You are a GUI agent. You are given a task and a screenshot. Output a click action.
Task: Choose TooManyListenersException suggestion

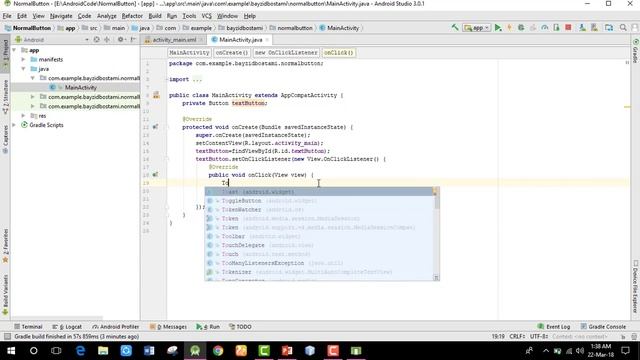click(320, 263)
